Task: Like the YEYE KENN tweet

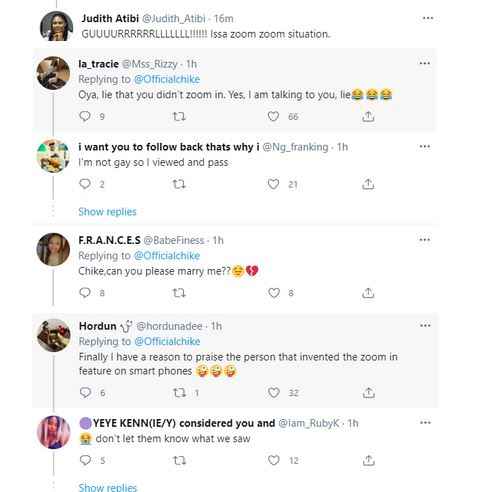Action: pyautogui.click(x=274, y=460)
